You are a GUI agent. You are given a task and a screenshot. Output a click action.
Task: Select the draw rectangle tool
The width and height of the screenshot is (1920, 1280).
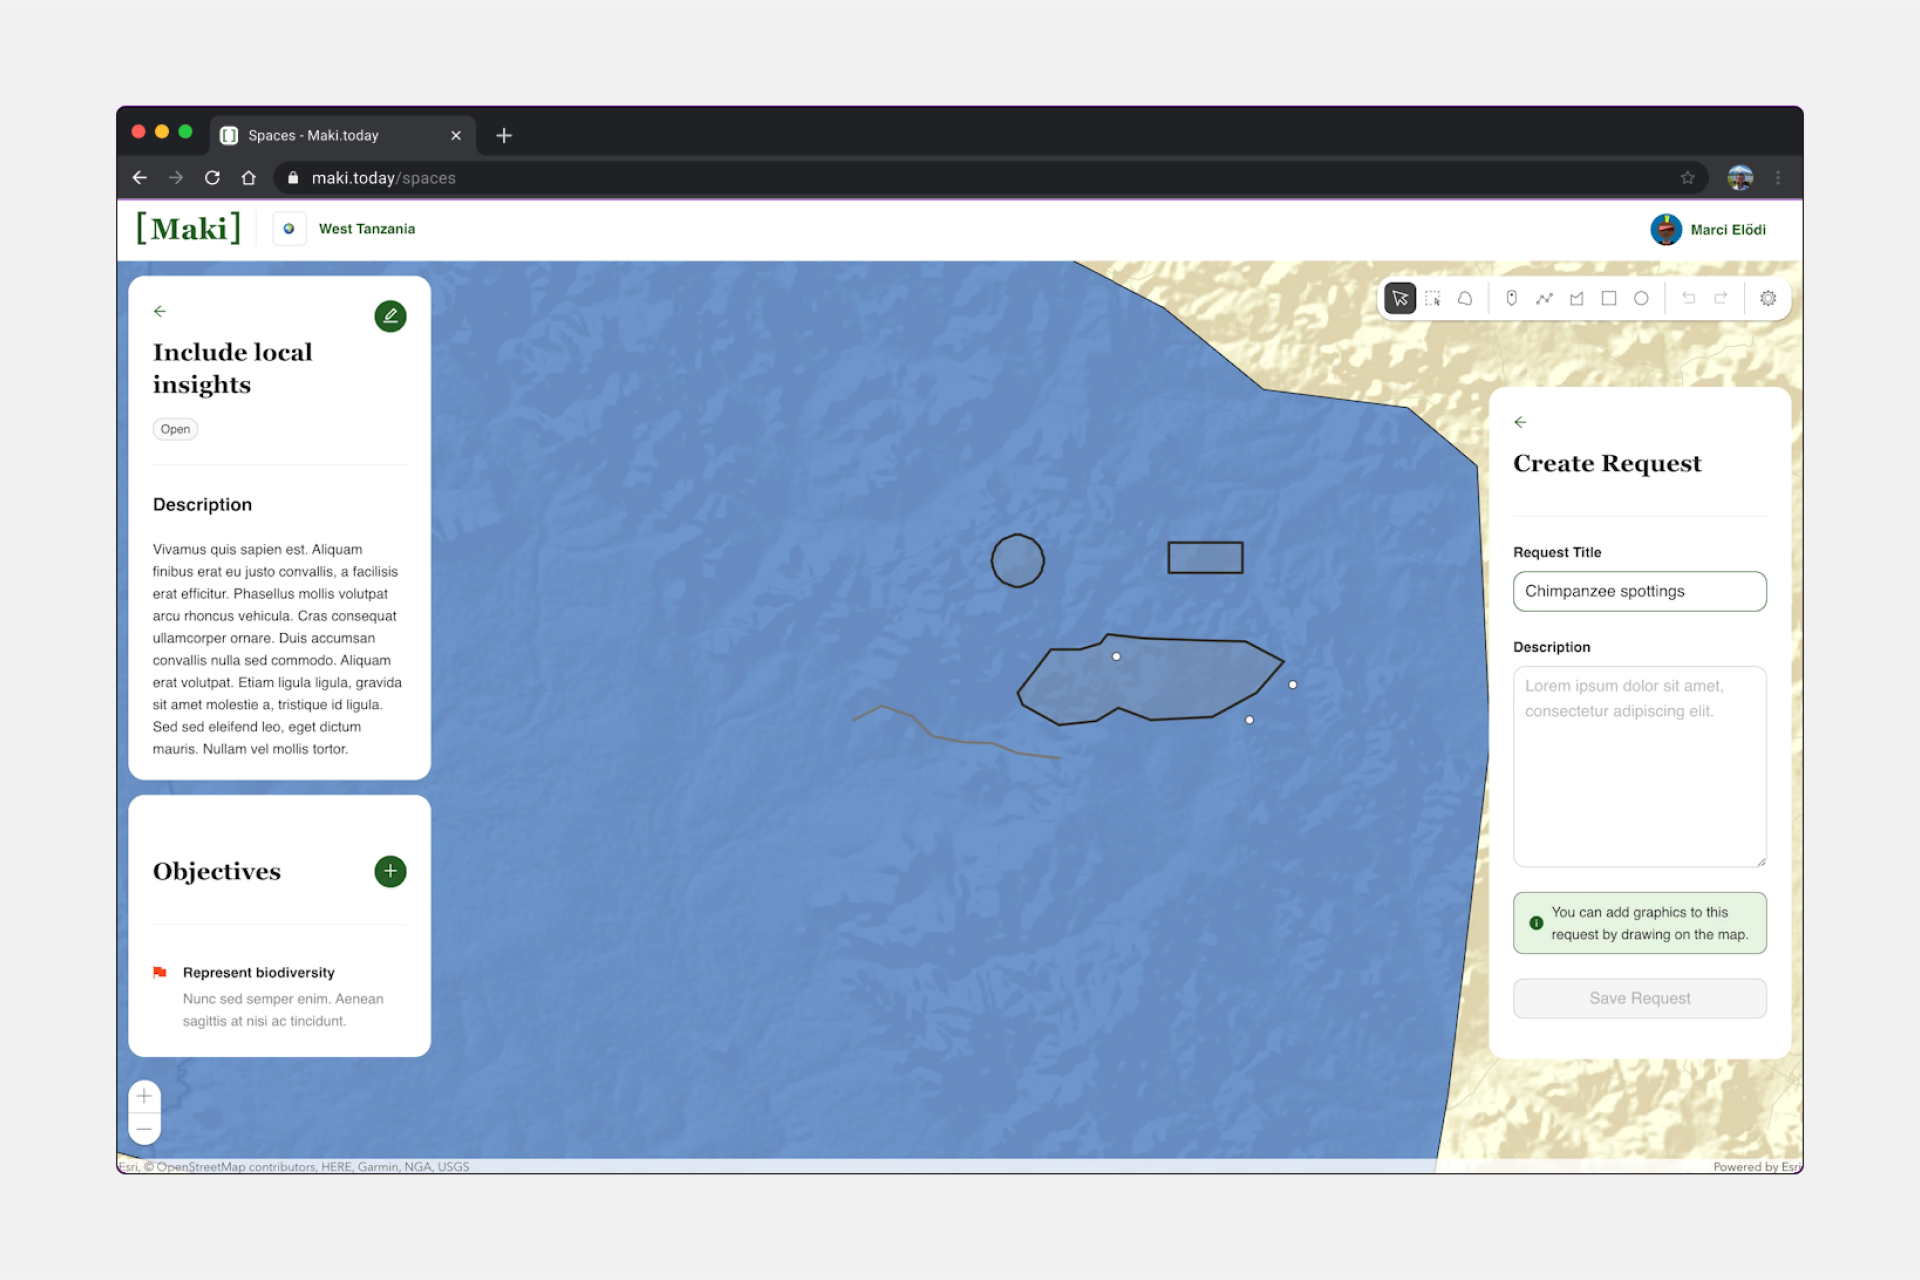[1609, 298]
